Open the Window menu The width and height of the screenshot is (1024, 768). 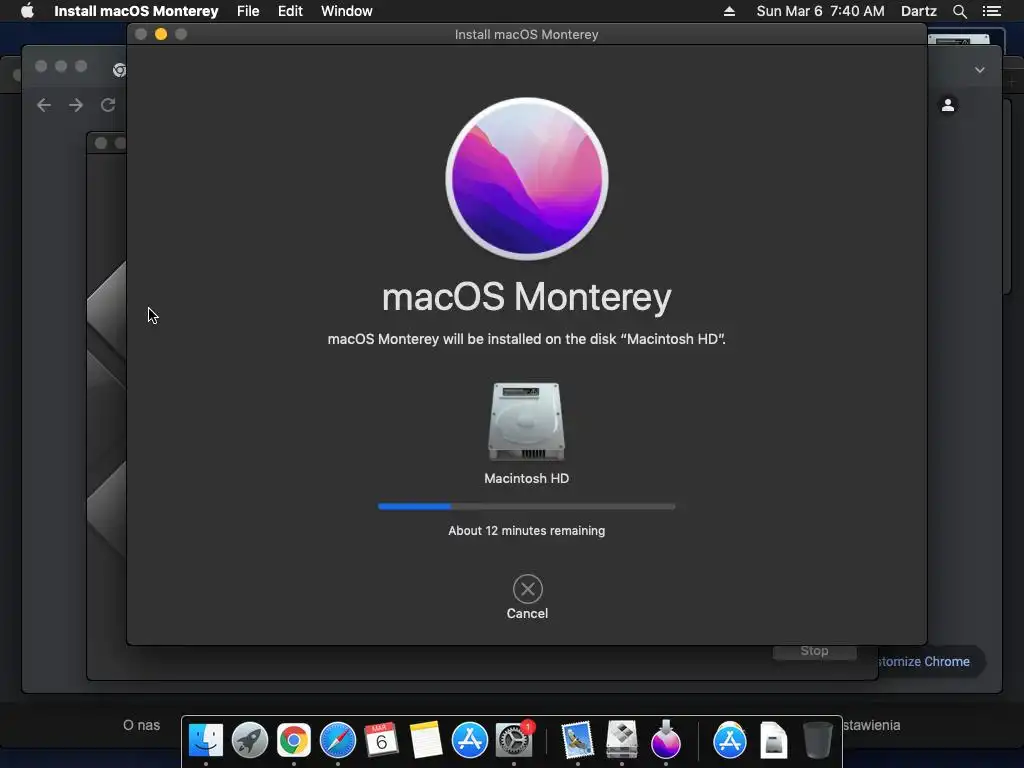(x=347, y=11)
